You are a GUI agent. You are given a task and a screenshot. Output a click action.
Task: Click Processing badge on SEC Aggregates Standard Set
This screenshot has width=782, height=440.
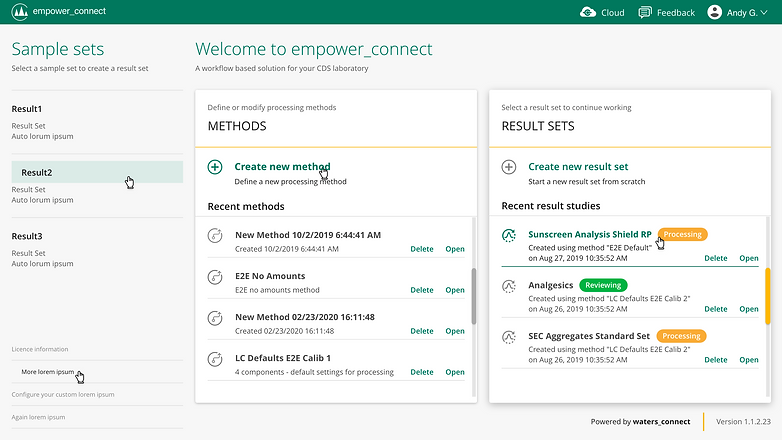click(681, 336)
